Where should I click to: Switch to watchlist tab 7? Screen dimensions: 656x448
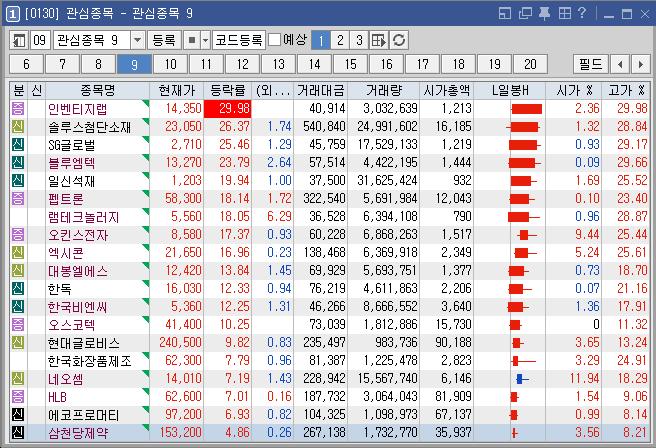point(62,64)
